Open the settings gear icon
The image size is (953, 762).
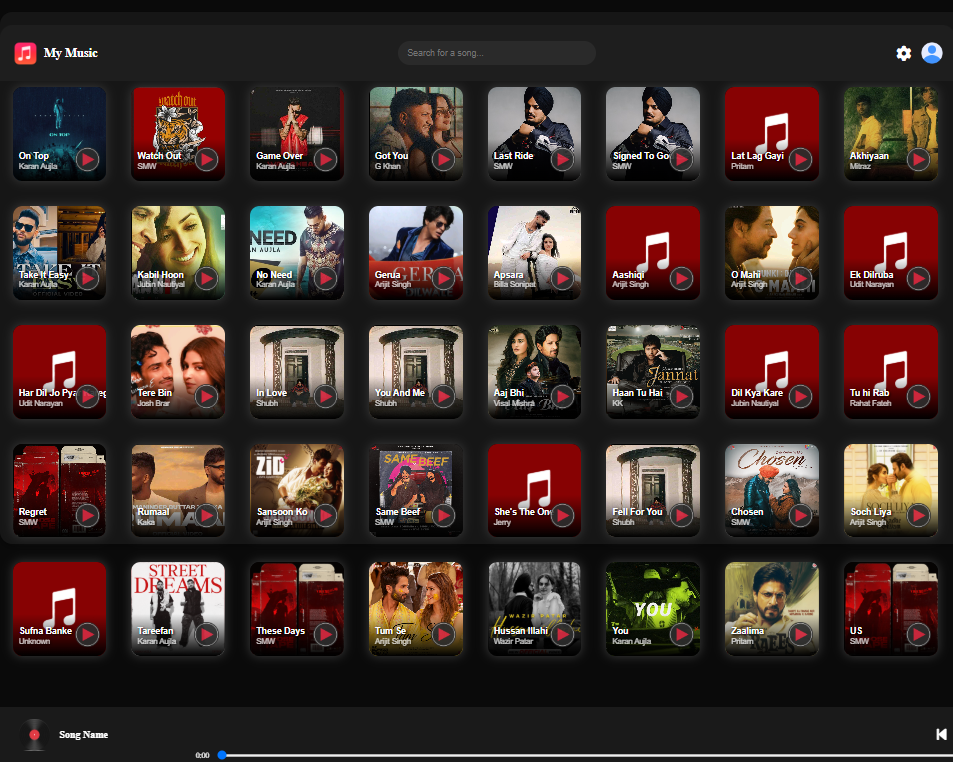(x=904, y=53)
